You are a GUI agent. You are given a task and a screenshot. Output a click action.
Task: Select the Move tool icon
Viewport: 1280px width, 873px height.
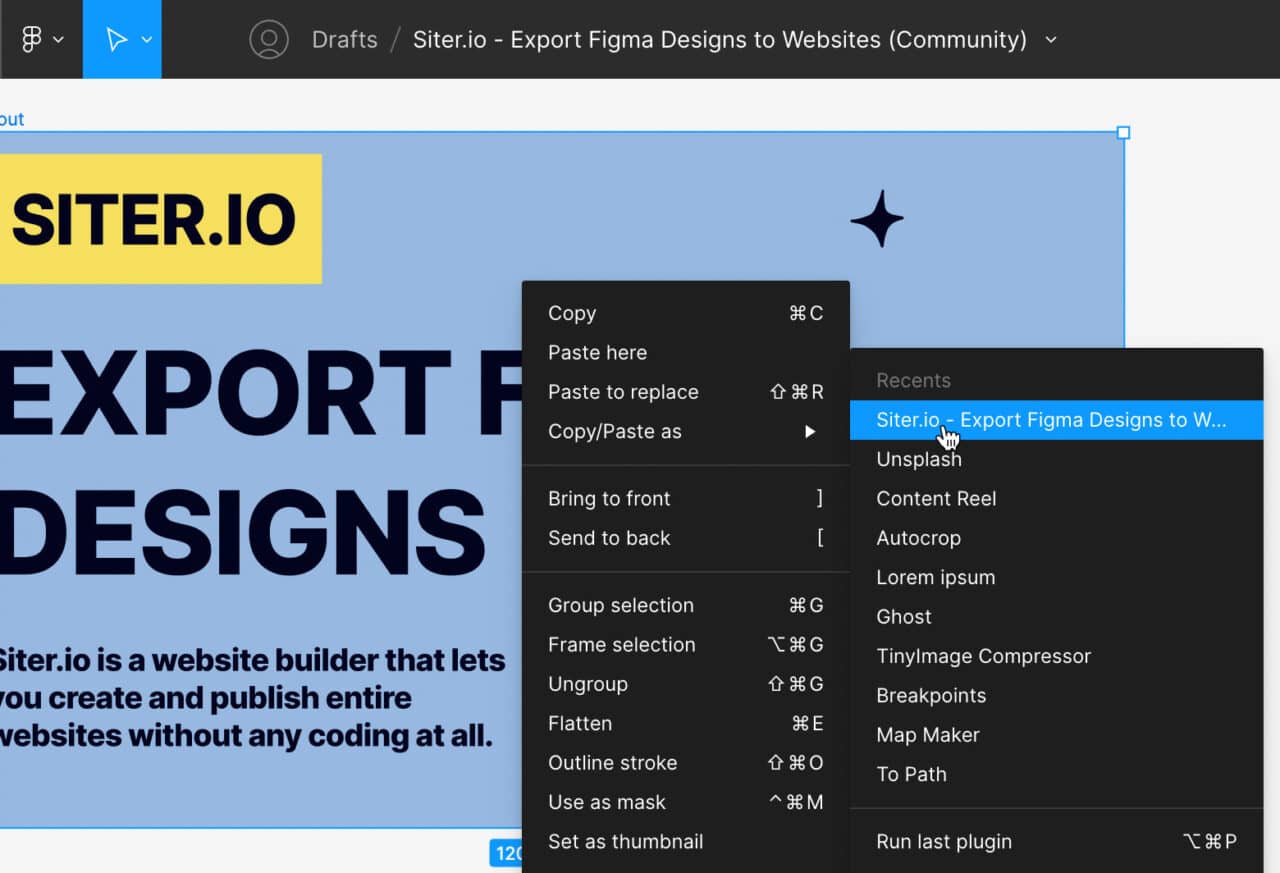tap(113, 39)
